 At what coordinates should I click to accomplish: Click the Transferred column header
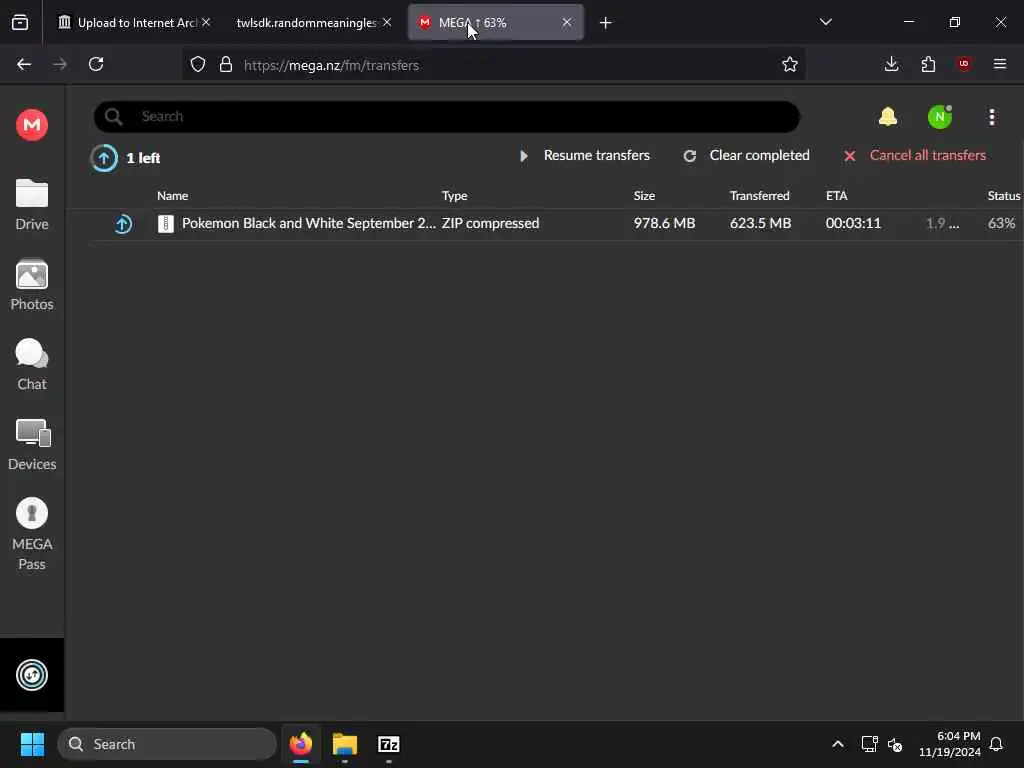click(760, 195)
